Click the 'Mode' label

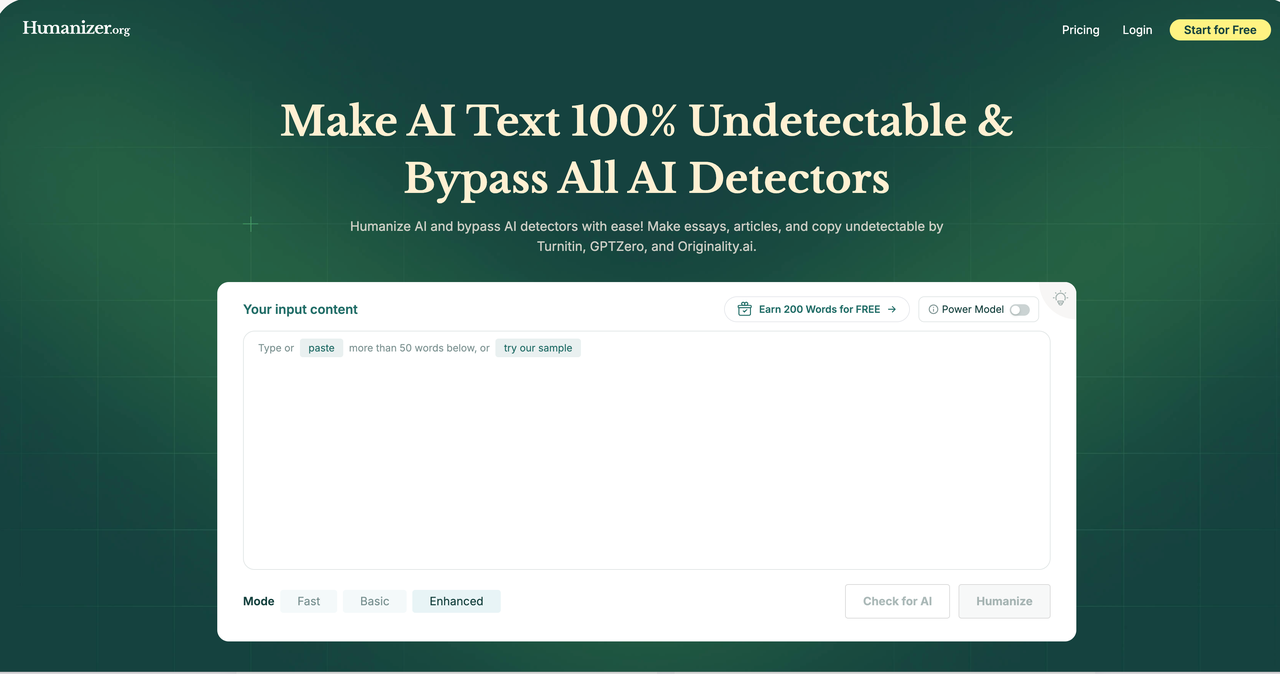pyautogui.click(x=258, y=601)
